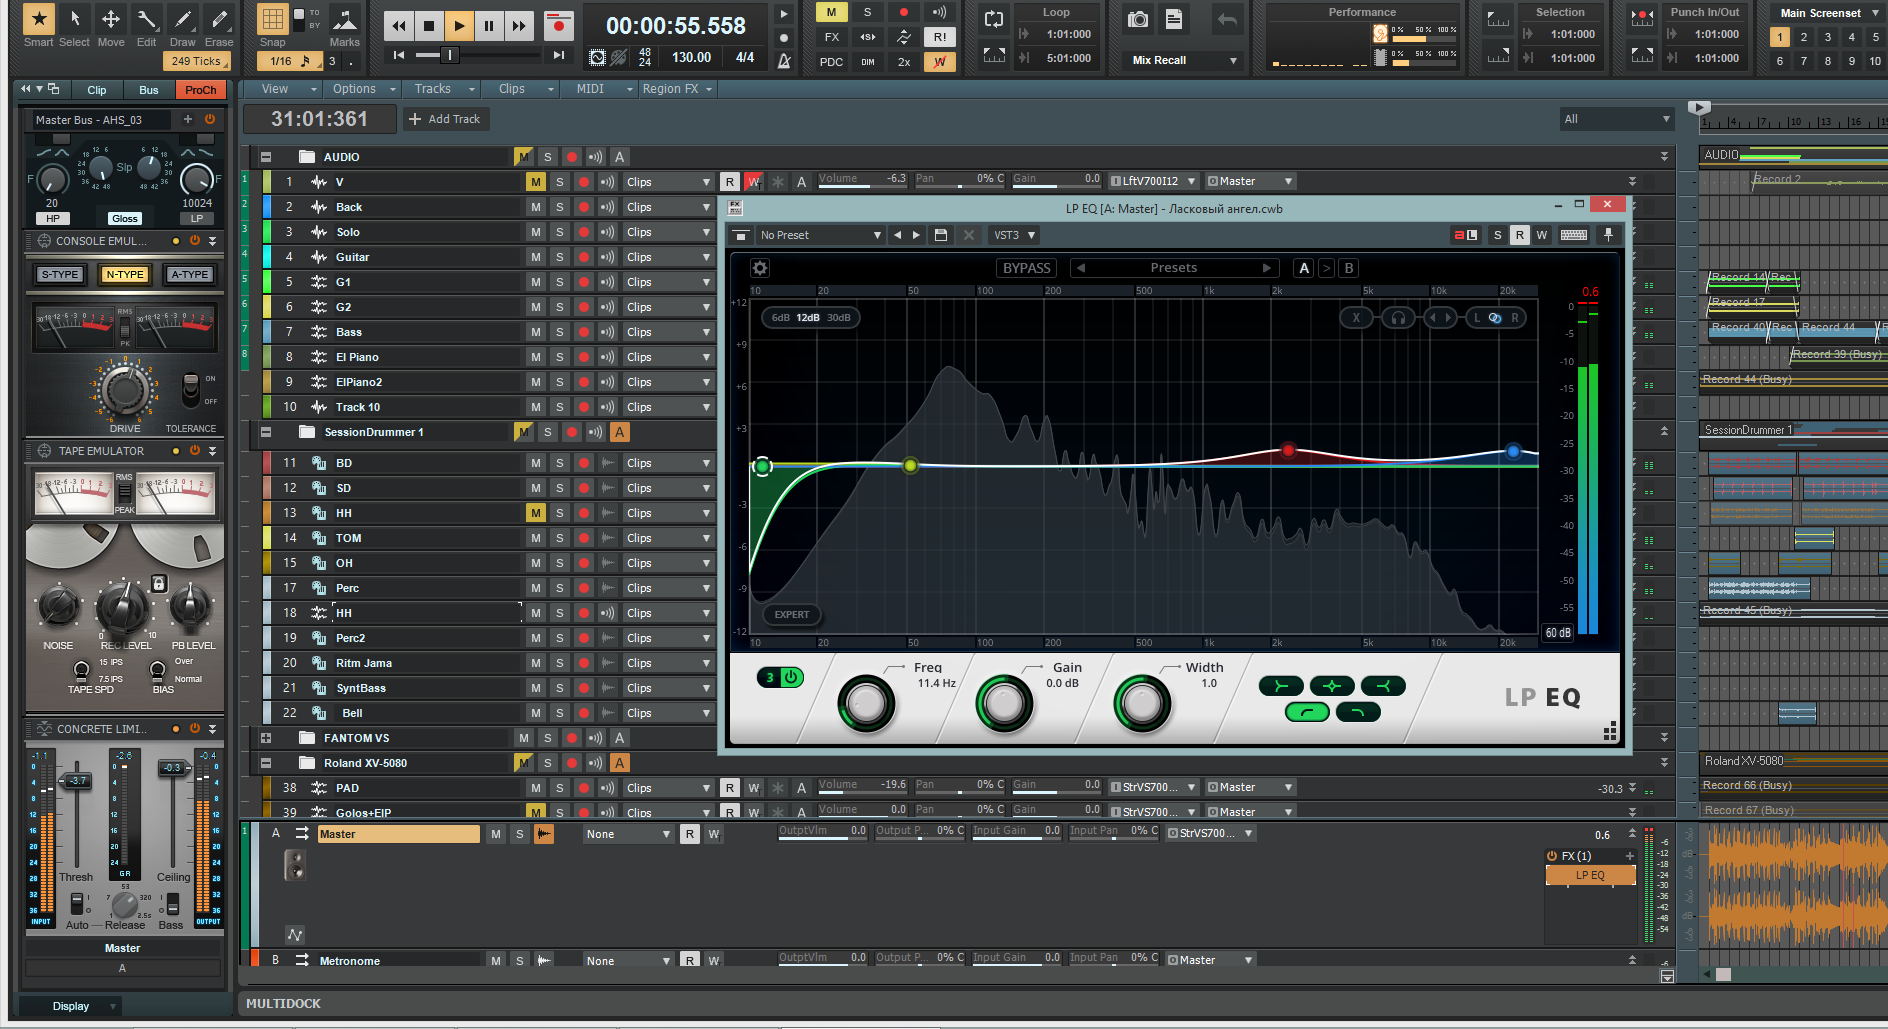Enable Tape Emulator power button

(195, 451)
